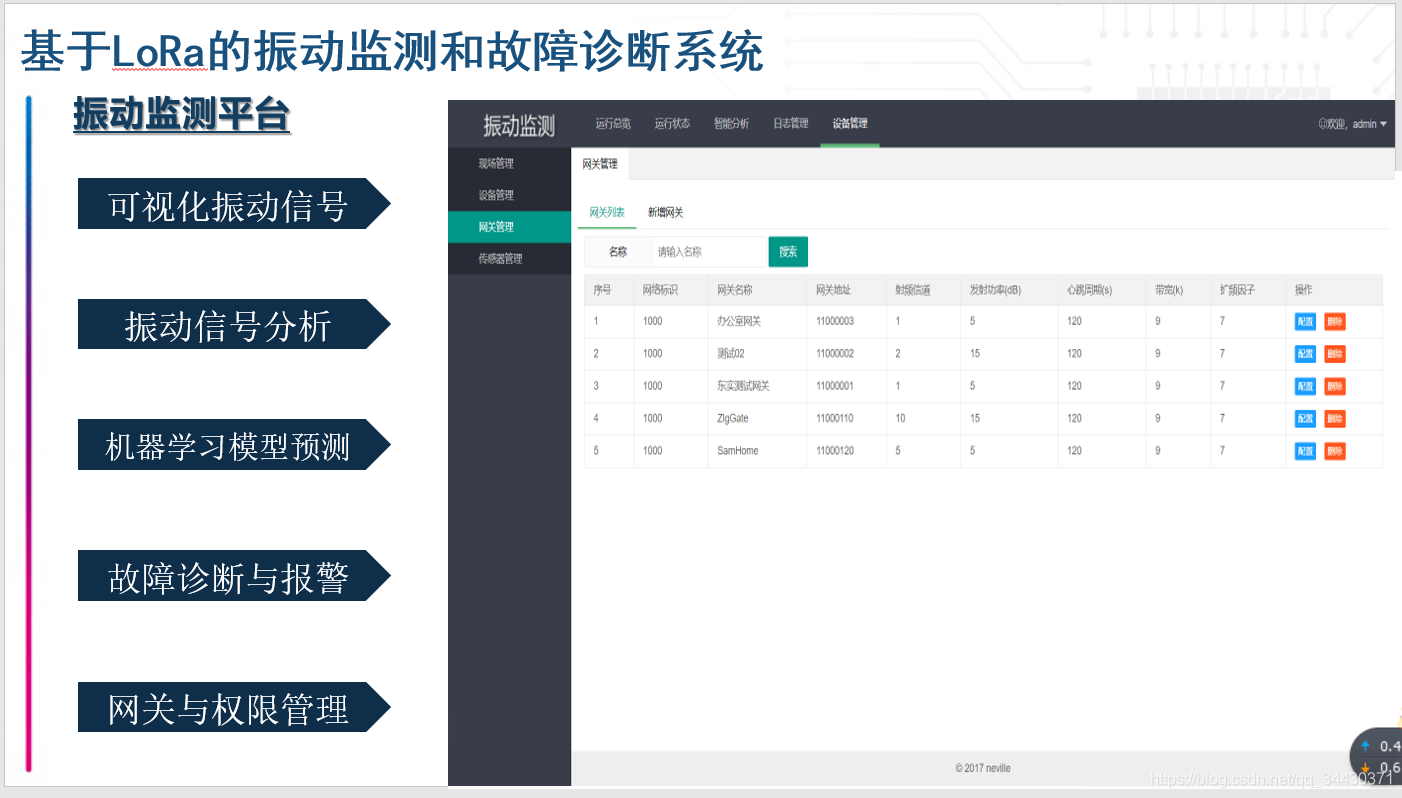Expand the admin user dropdown
This screenshot has width=1402, height=798.
click(x=1353, y=124)
